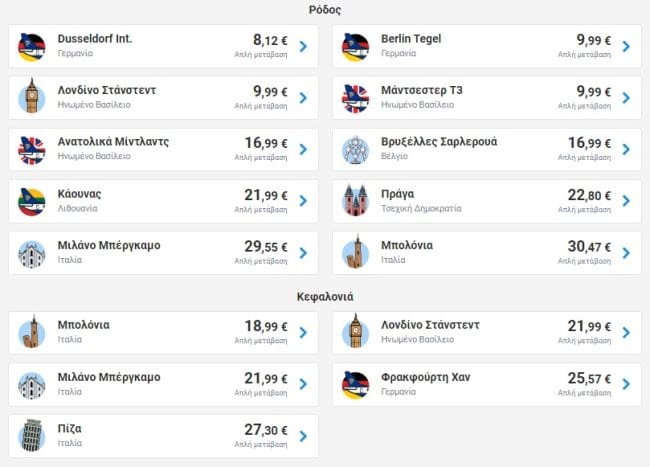Select the Dusseldorf Int. destination name
This screenshot has width=650, height=467.
pos(95,39)
